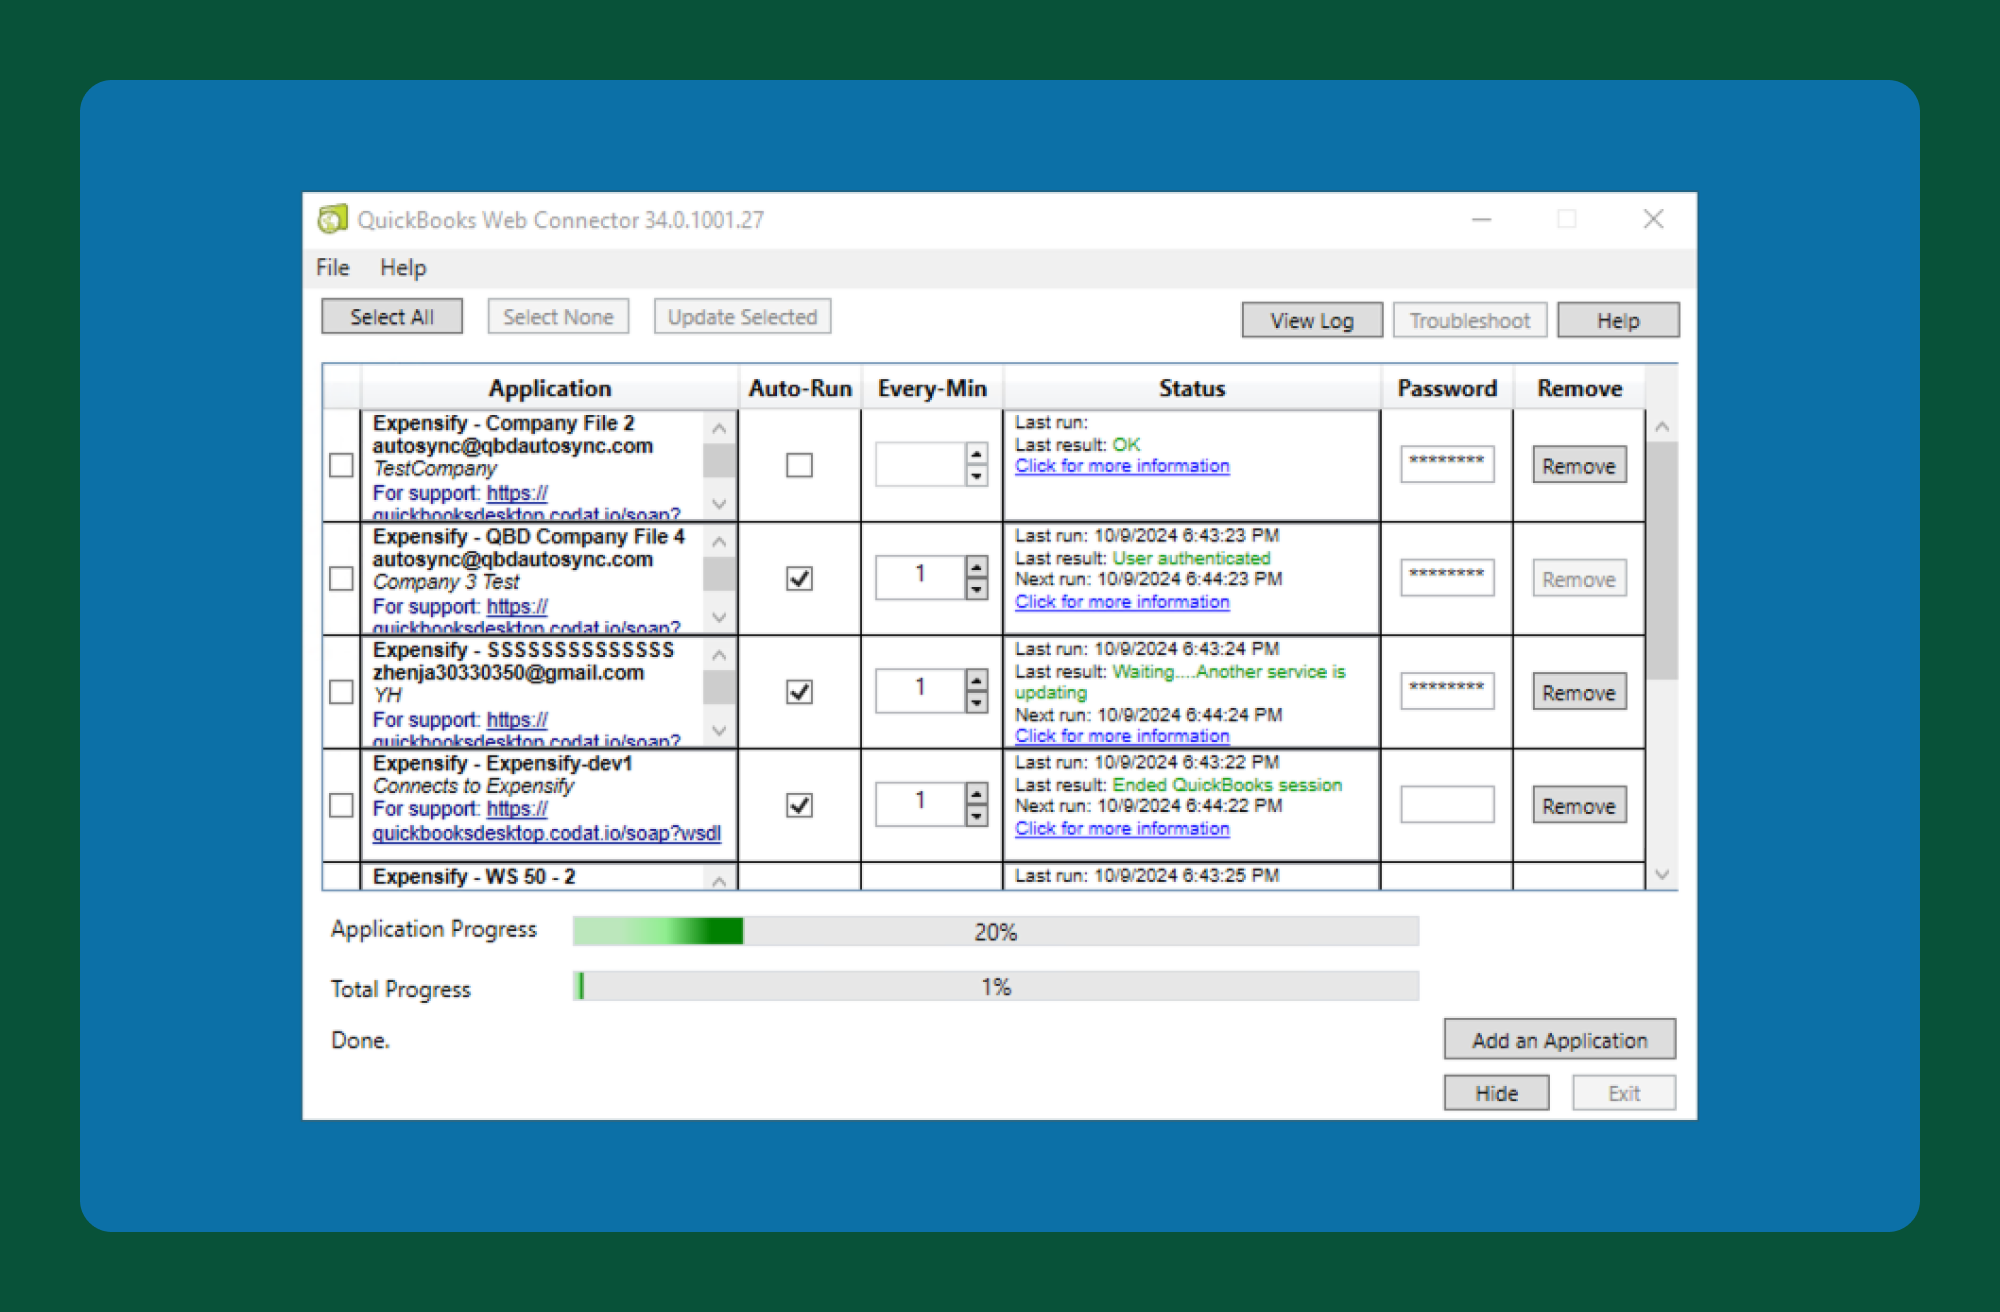Toggle Auto-Run for SSSSSSSSSSSSSS entry
Viewport: 2000px width, 1312px height.
point(799,688)
